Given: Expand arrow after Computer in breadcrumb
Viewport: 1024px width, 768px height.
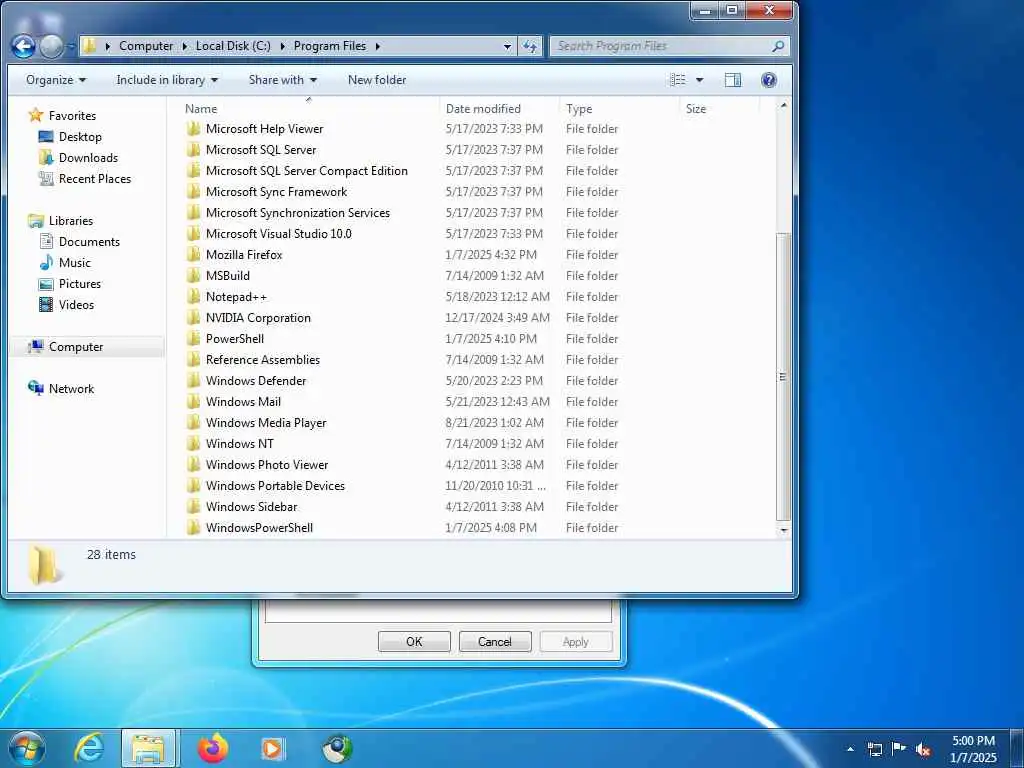Looking at the screenshot, I should click(x=184, y=46).
